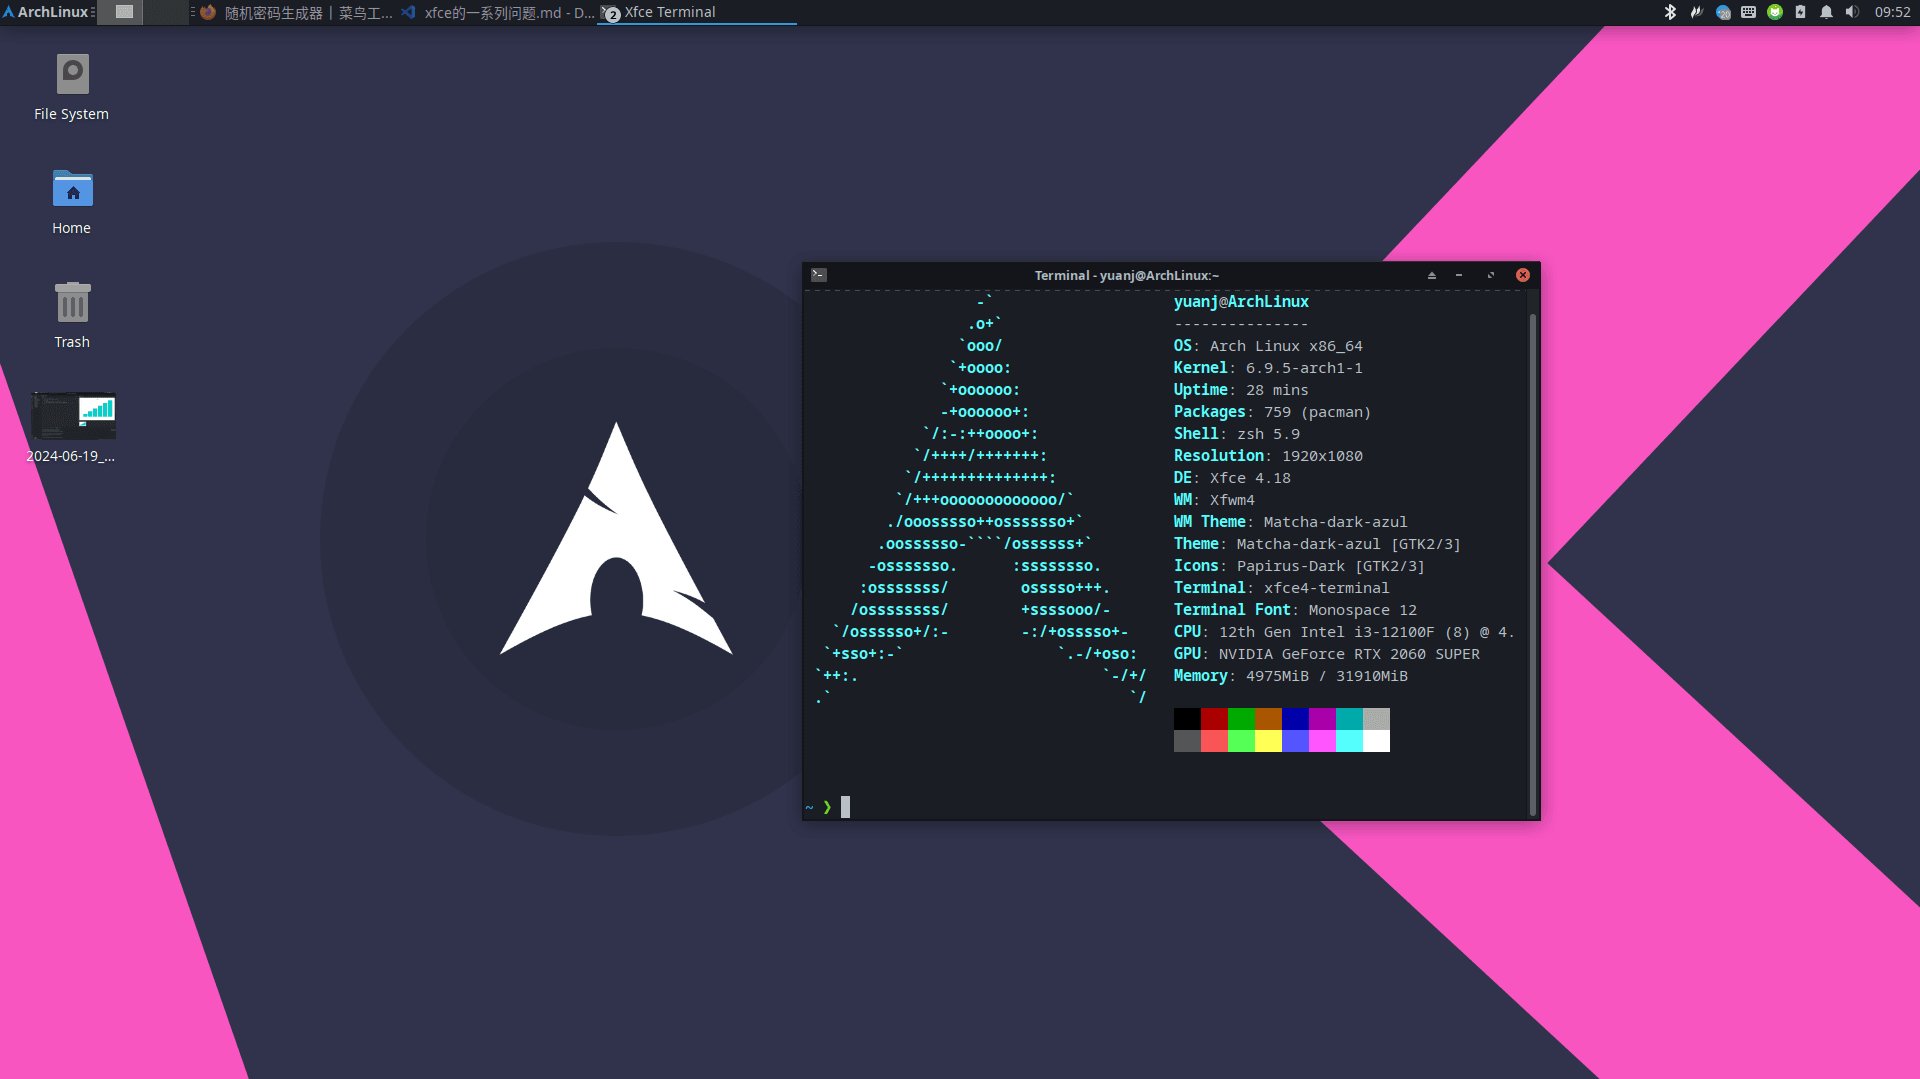
Task: Click the green cat tray icon
Action: click(x=1775, y=12)
